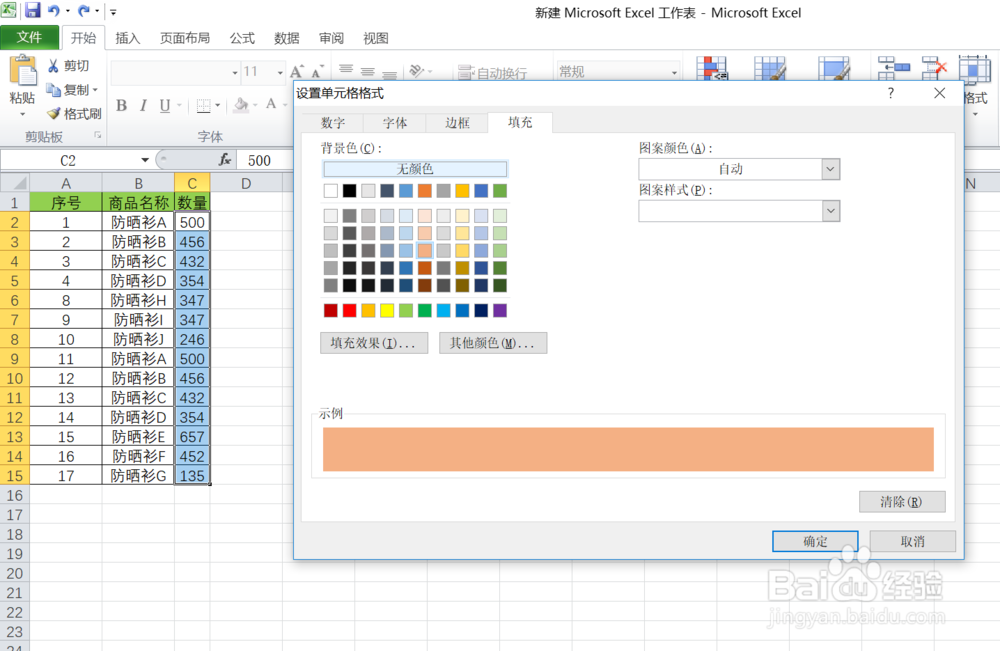Open the 字体 tab in format dialog

click(x=395, y=122)
